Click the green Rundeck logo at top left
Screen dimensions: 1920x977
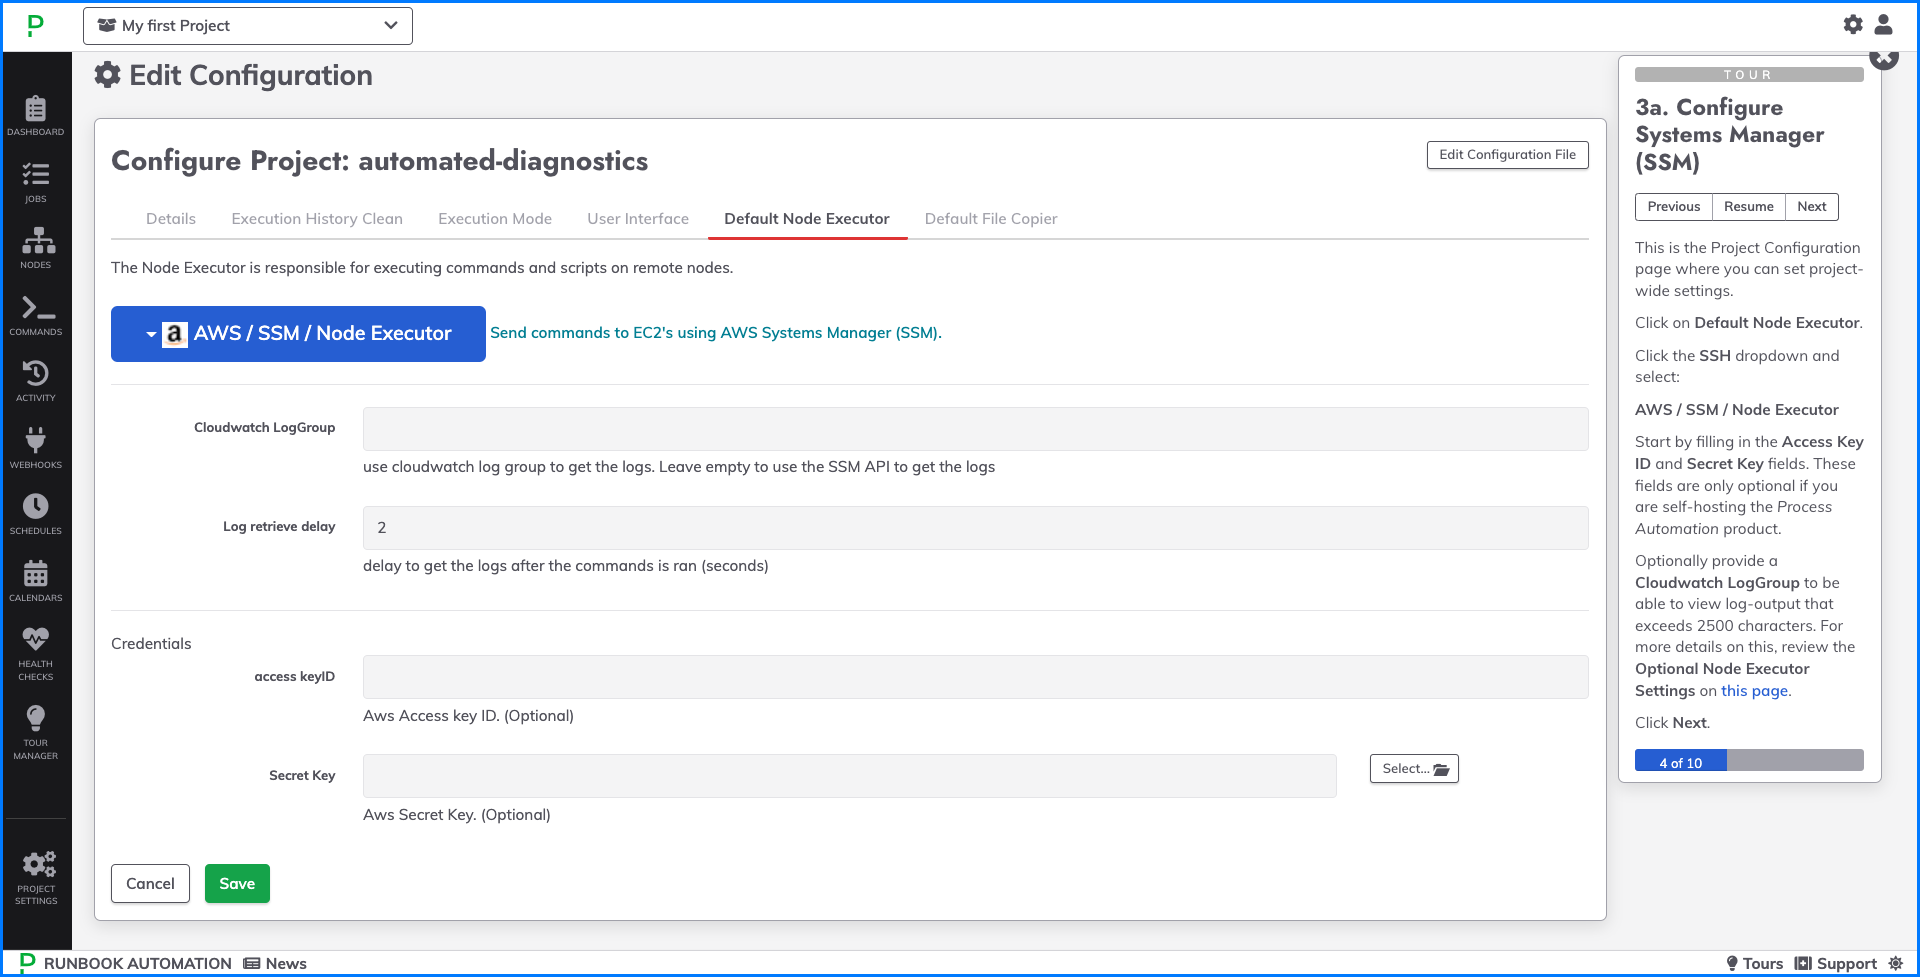pos(36,26)
